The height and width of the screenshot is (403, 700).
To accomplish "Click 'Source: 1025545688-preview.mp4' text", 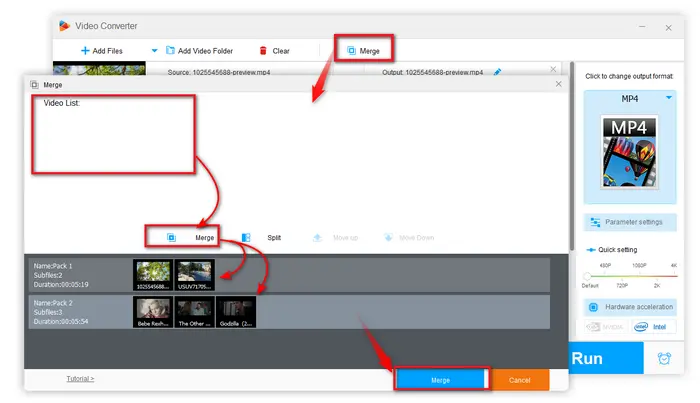I will [x=219, y=72].
